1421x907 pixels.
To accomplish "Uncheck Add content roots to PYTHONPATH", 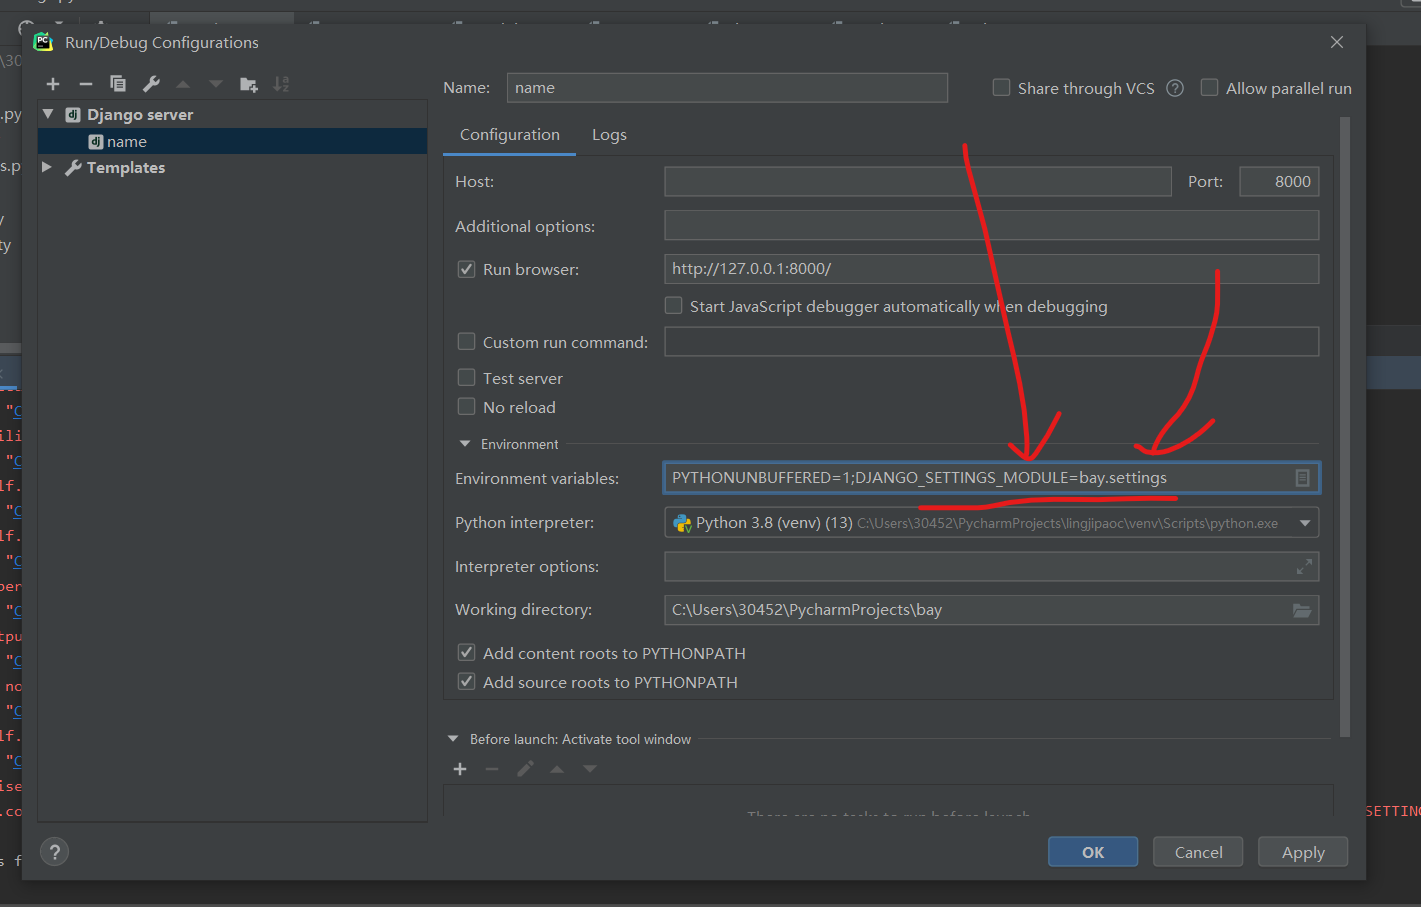I will pos(466,652).
